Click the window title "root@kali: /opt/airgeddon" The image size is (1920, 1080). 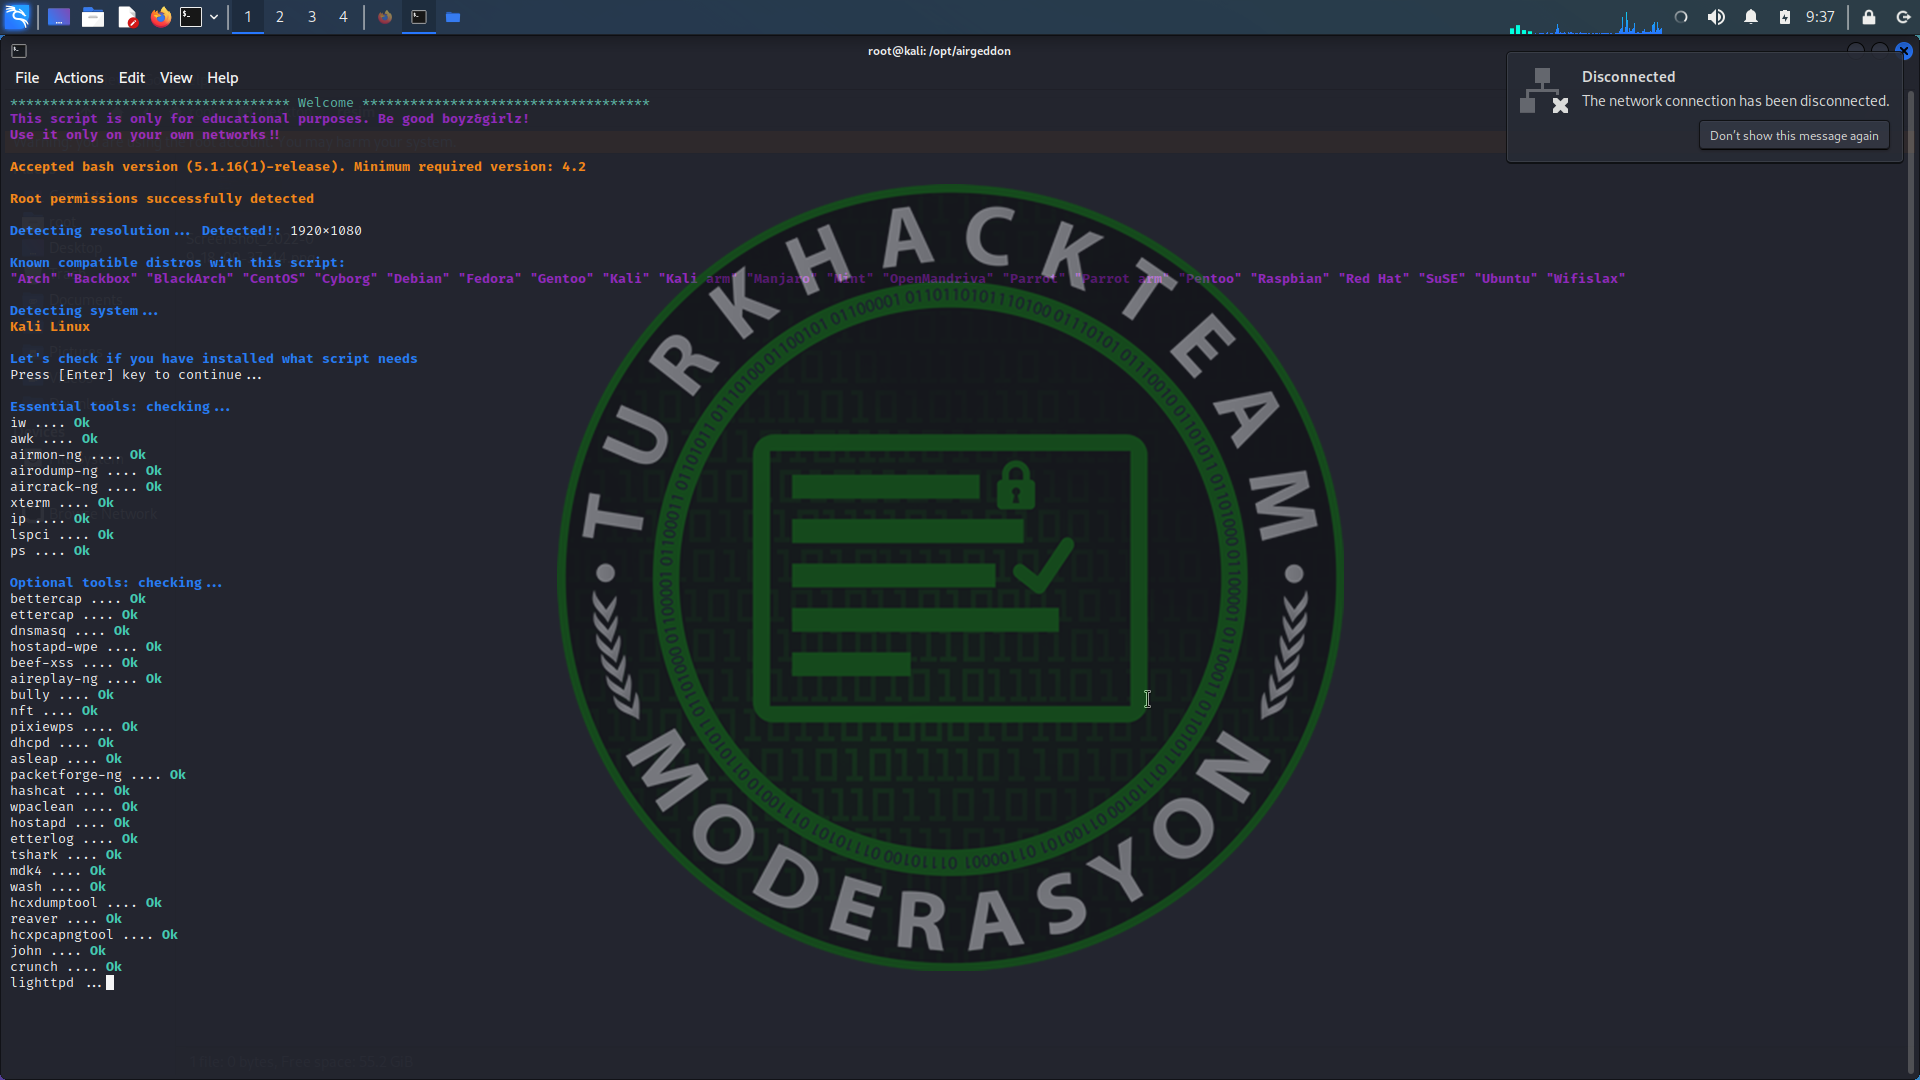pyautogui.click(x=939, y=51)
